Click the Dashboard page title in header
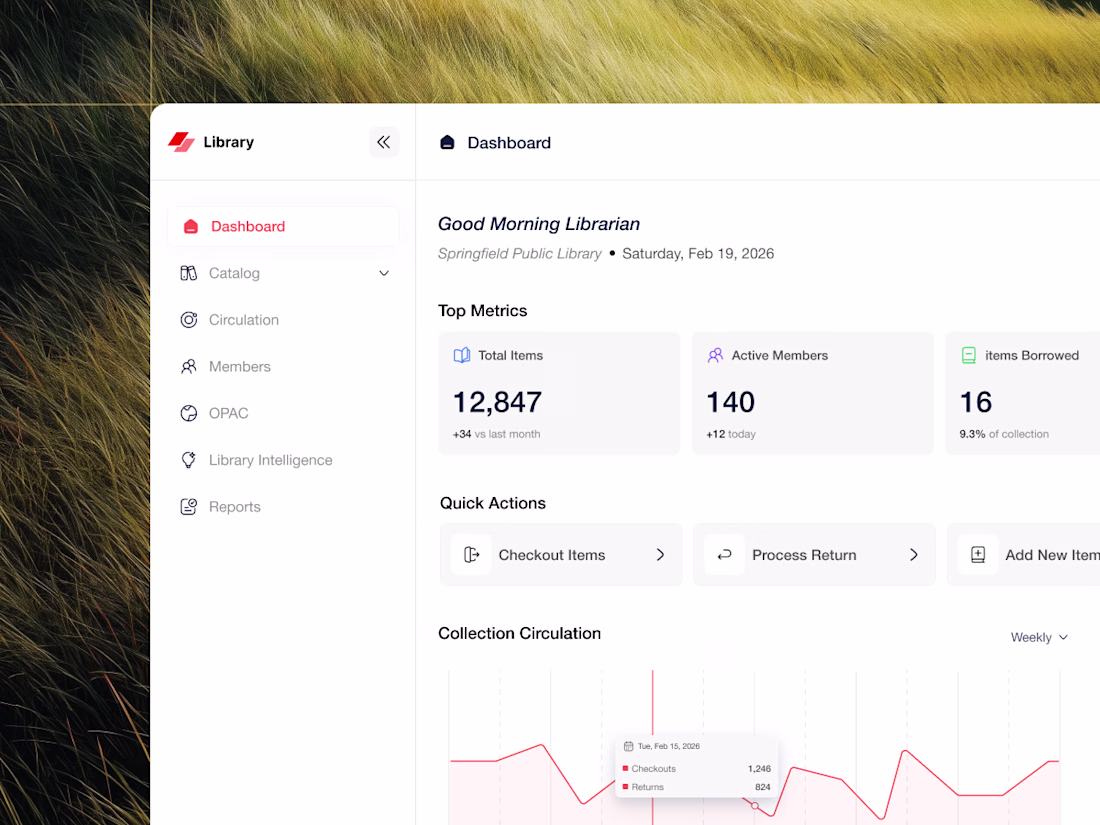 (x=509, y=143)
